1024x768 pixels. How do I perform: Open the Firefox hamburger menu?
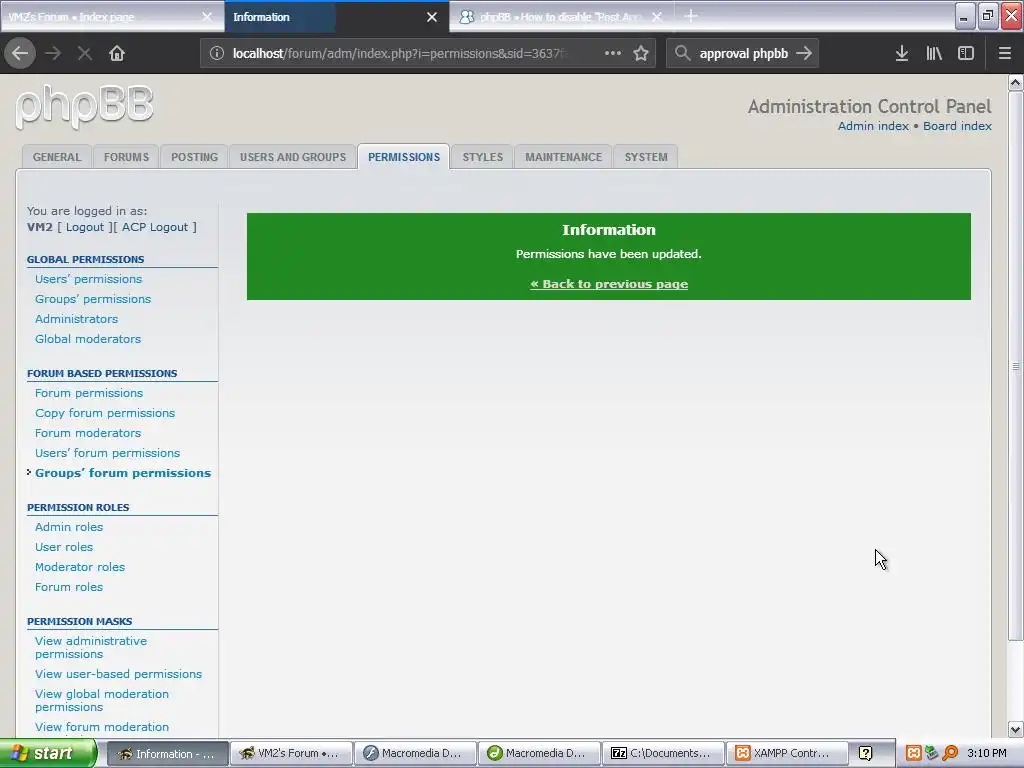(x=1004, y=54)
